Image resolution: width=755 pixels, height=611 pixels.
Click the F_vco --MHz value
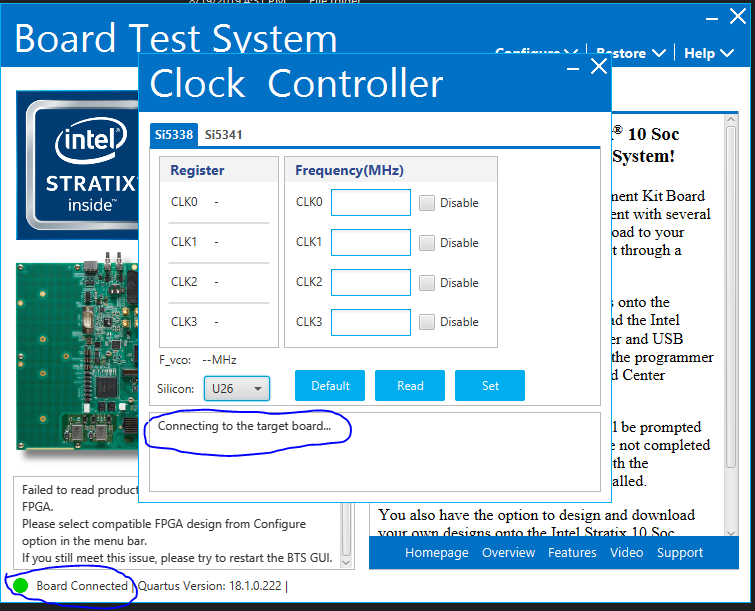[x=219, y=360]
